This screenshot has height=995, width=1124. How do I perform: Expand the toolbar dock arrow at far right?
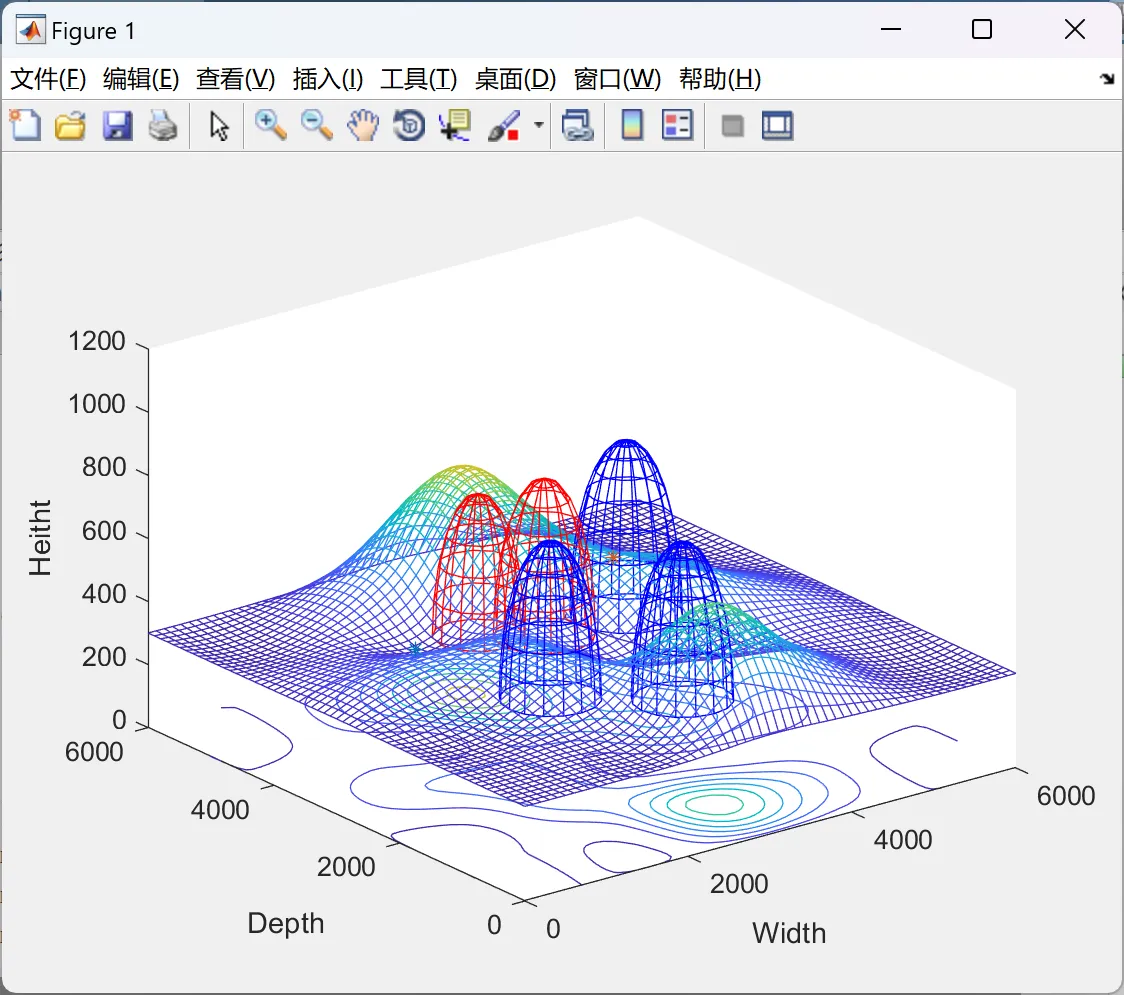point(1107,79)
